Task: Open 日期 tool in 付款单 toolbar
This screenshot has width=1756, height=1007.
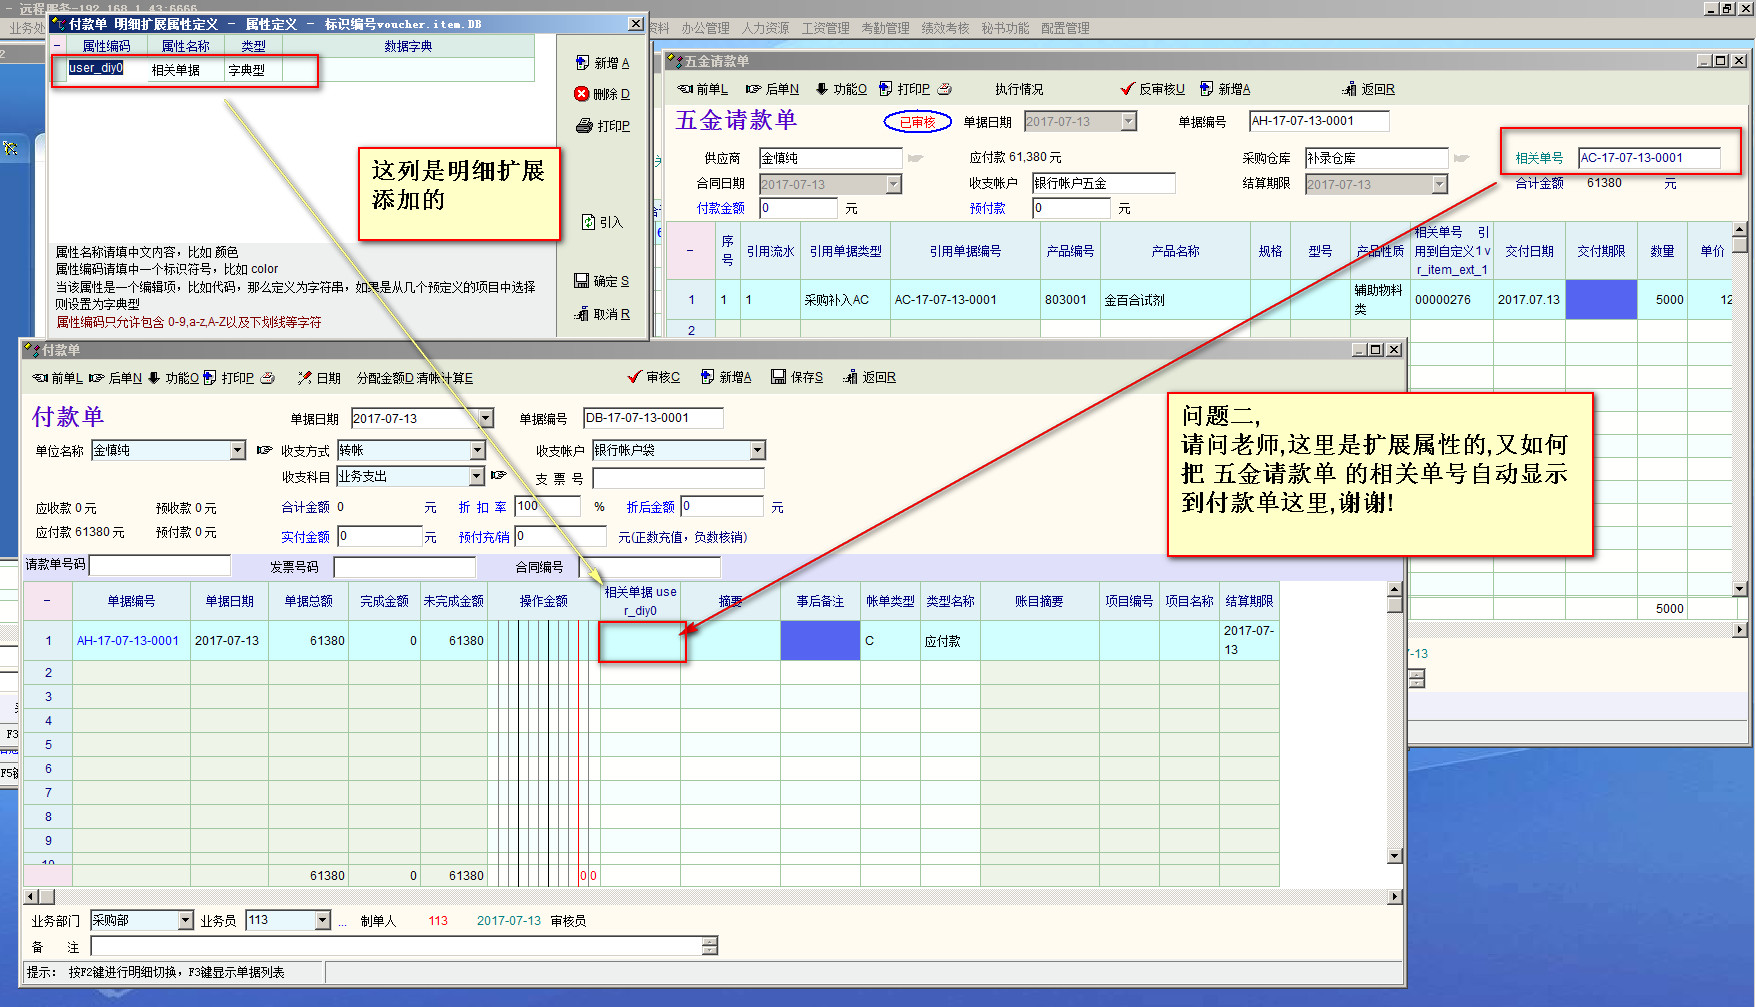Action: (305, 378)
